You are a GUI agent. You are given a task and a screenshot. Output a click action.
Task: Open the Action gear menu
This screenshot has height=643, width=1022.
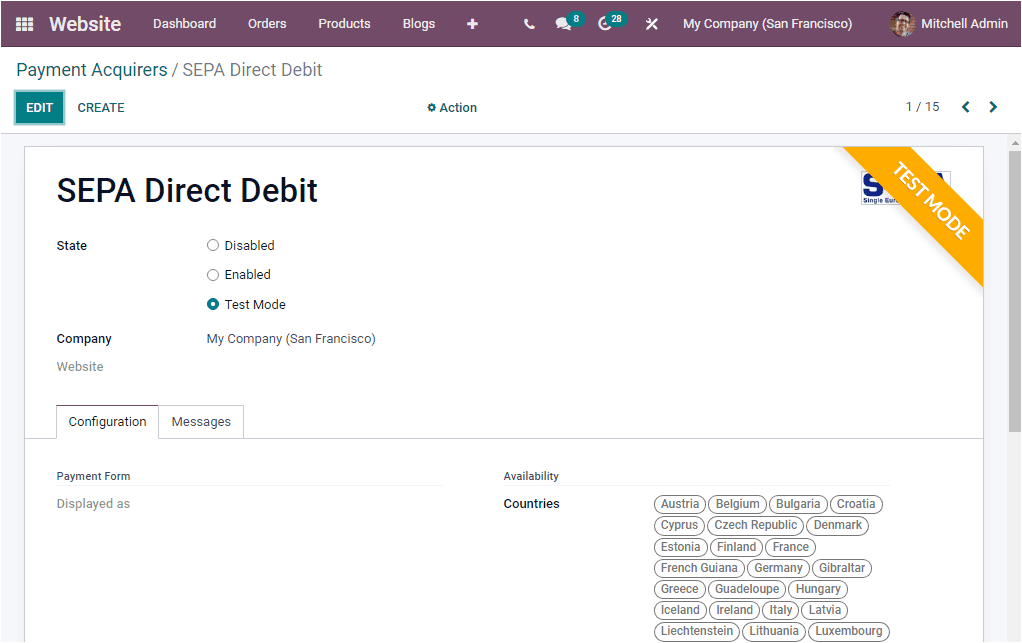tap(451, 107)
